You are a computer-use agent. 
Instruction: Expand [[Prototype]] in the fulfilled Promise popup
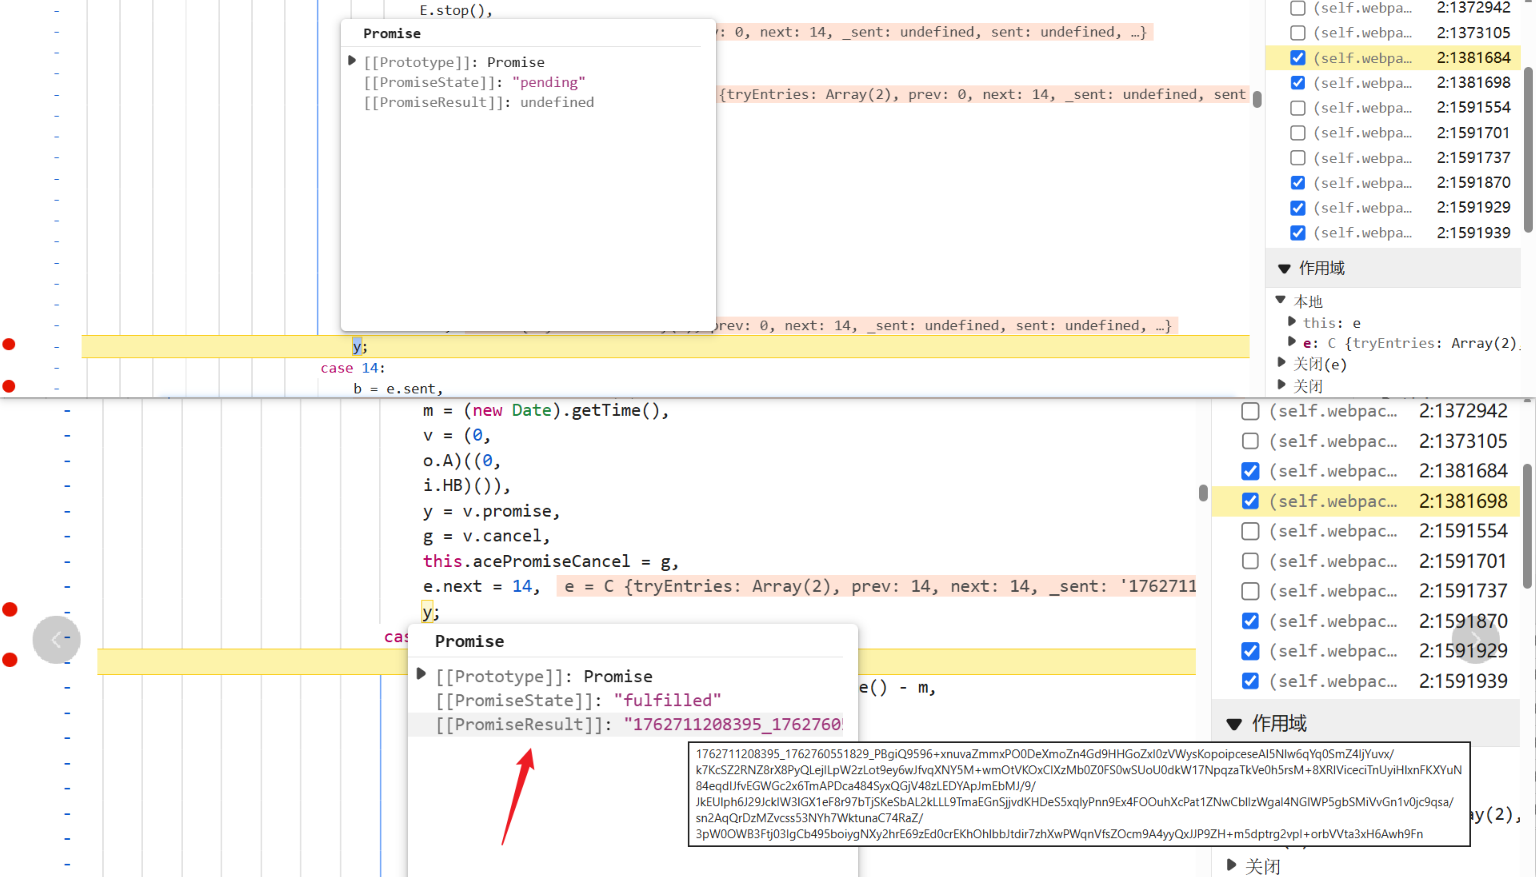coord(422,675)
